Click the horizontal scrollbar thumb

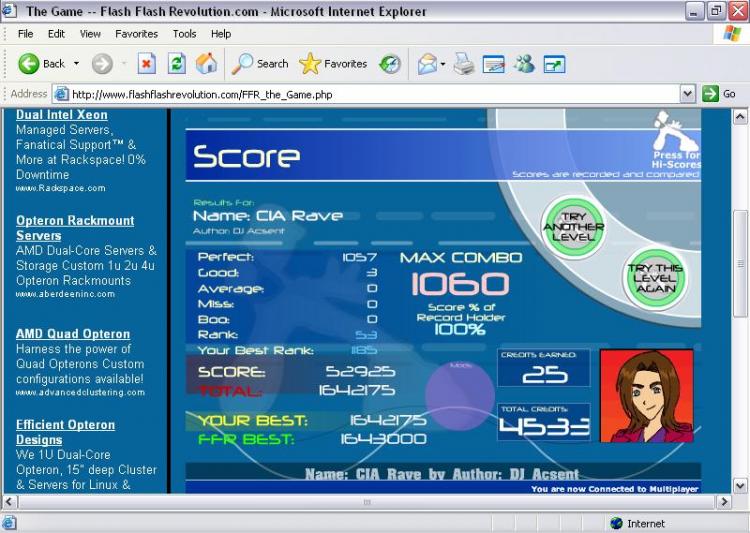[x=367, y=502]
